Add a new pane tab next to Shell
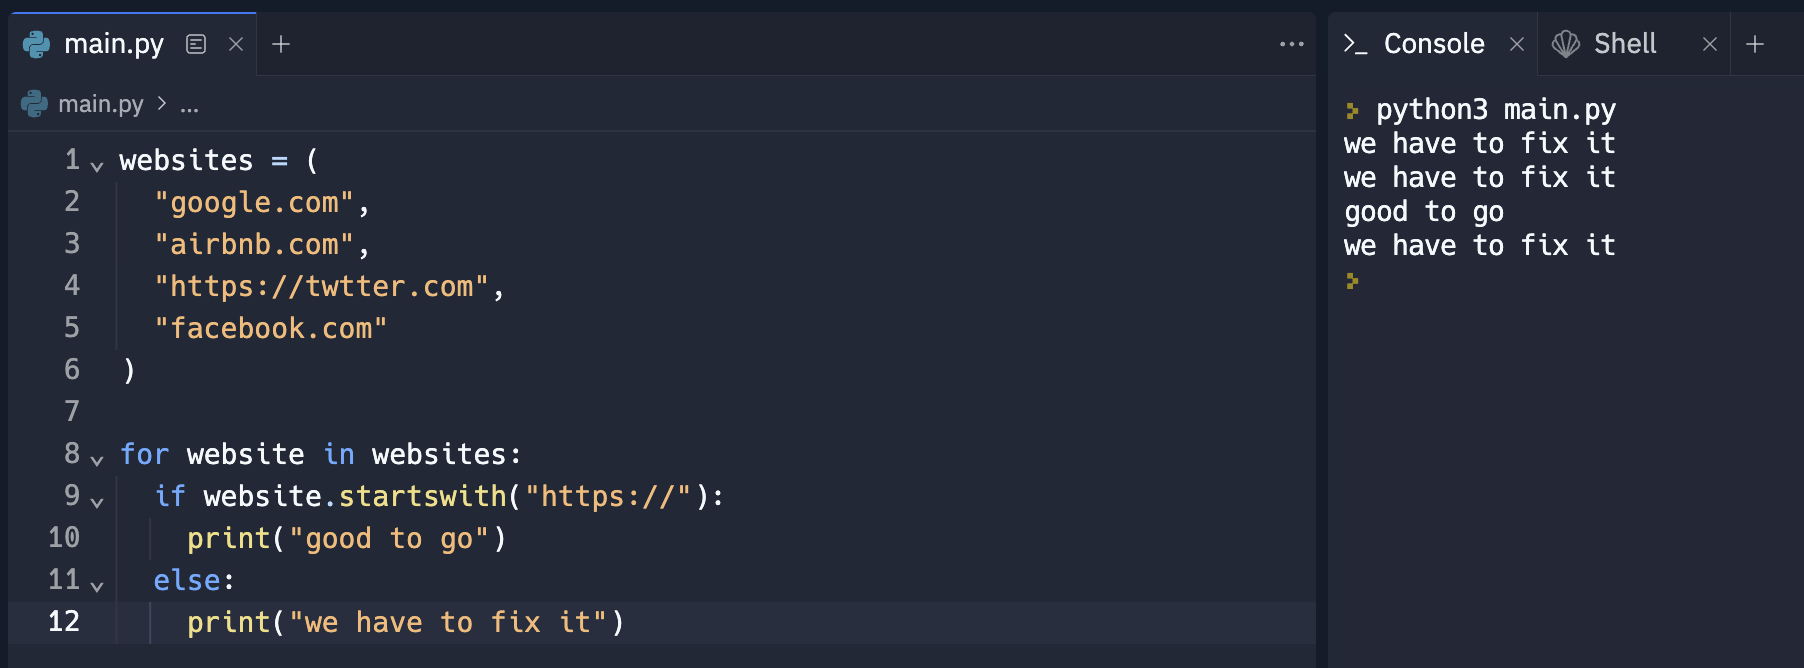The height and width of the screenshot is (668, 1804). tap(1755, 44)
